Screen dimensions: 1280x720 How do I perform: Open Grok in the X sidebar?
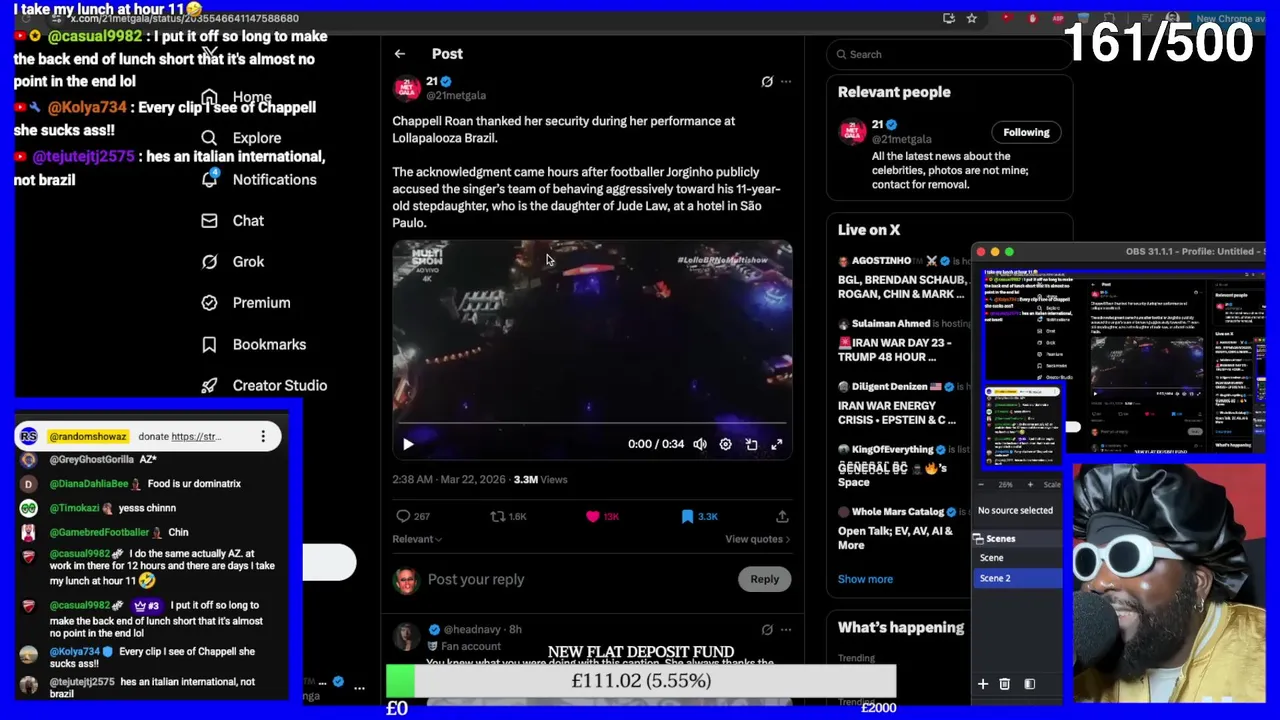coord(248,262)
